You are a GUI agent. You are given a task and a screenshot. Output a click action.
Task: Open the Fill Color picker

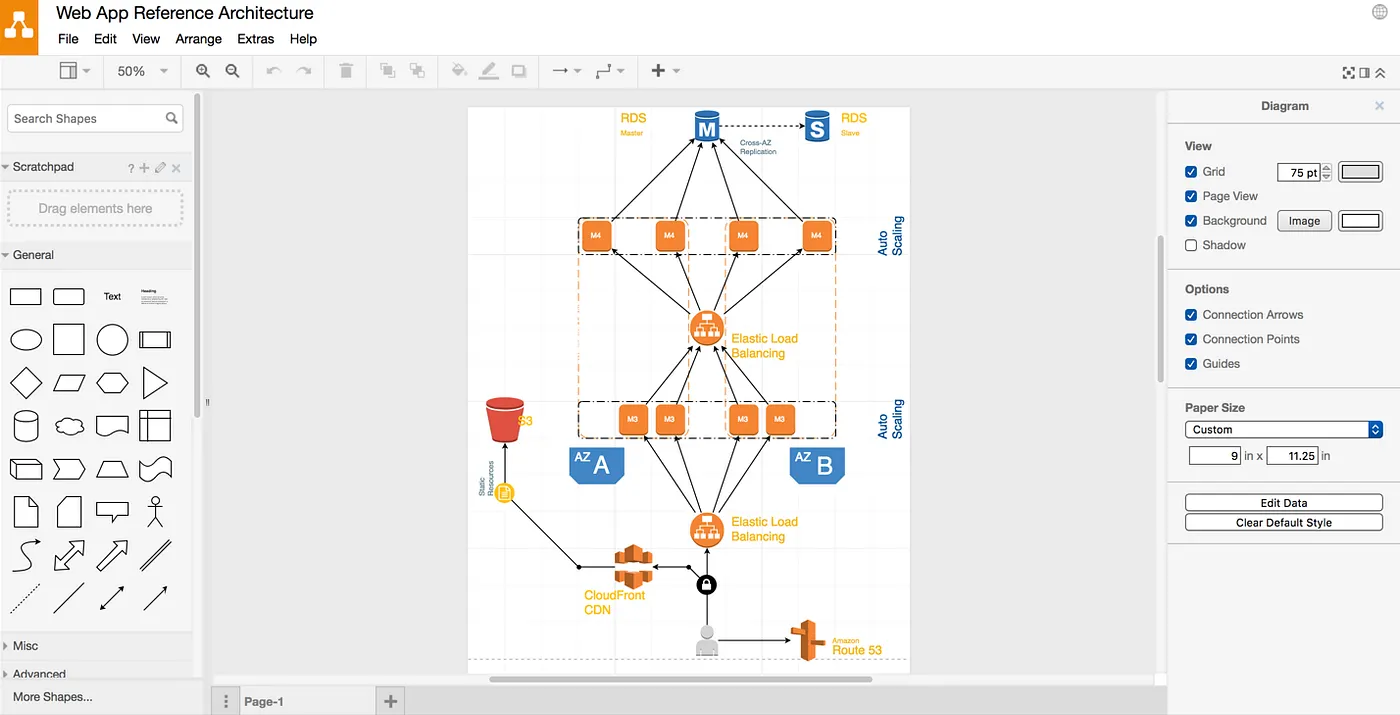pos(459,70)
